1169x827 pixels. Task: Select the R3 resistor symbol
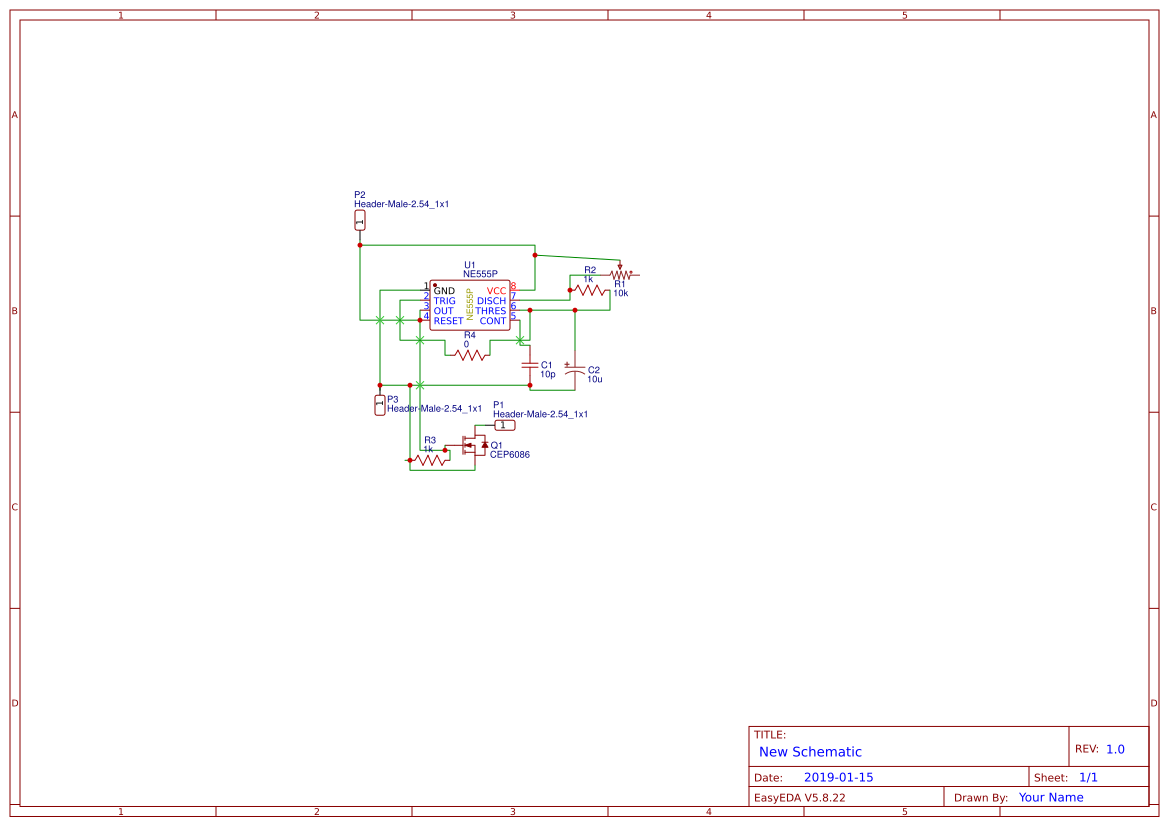430,460
